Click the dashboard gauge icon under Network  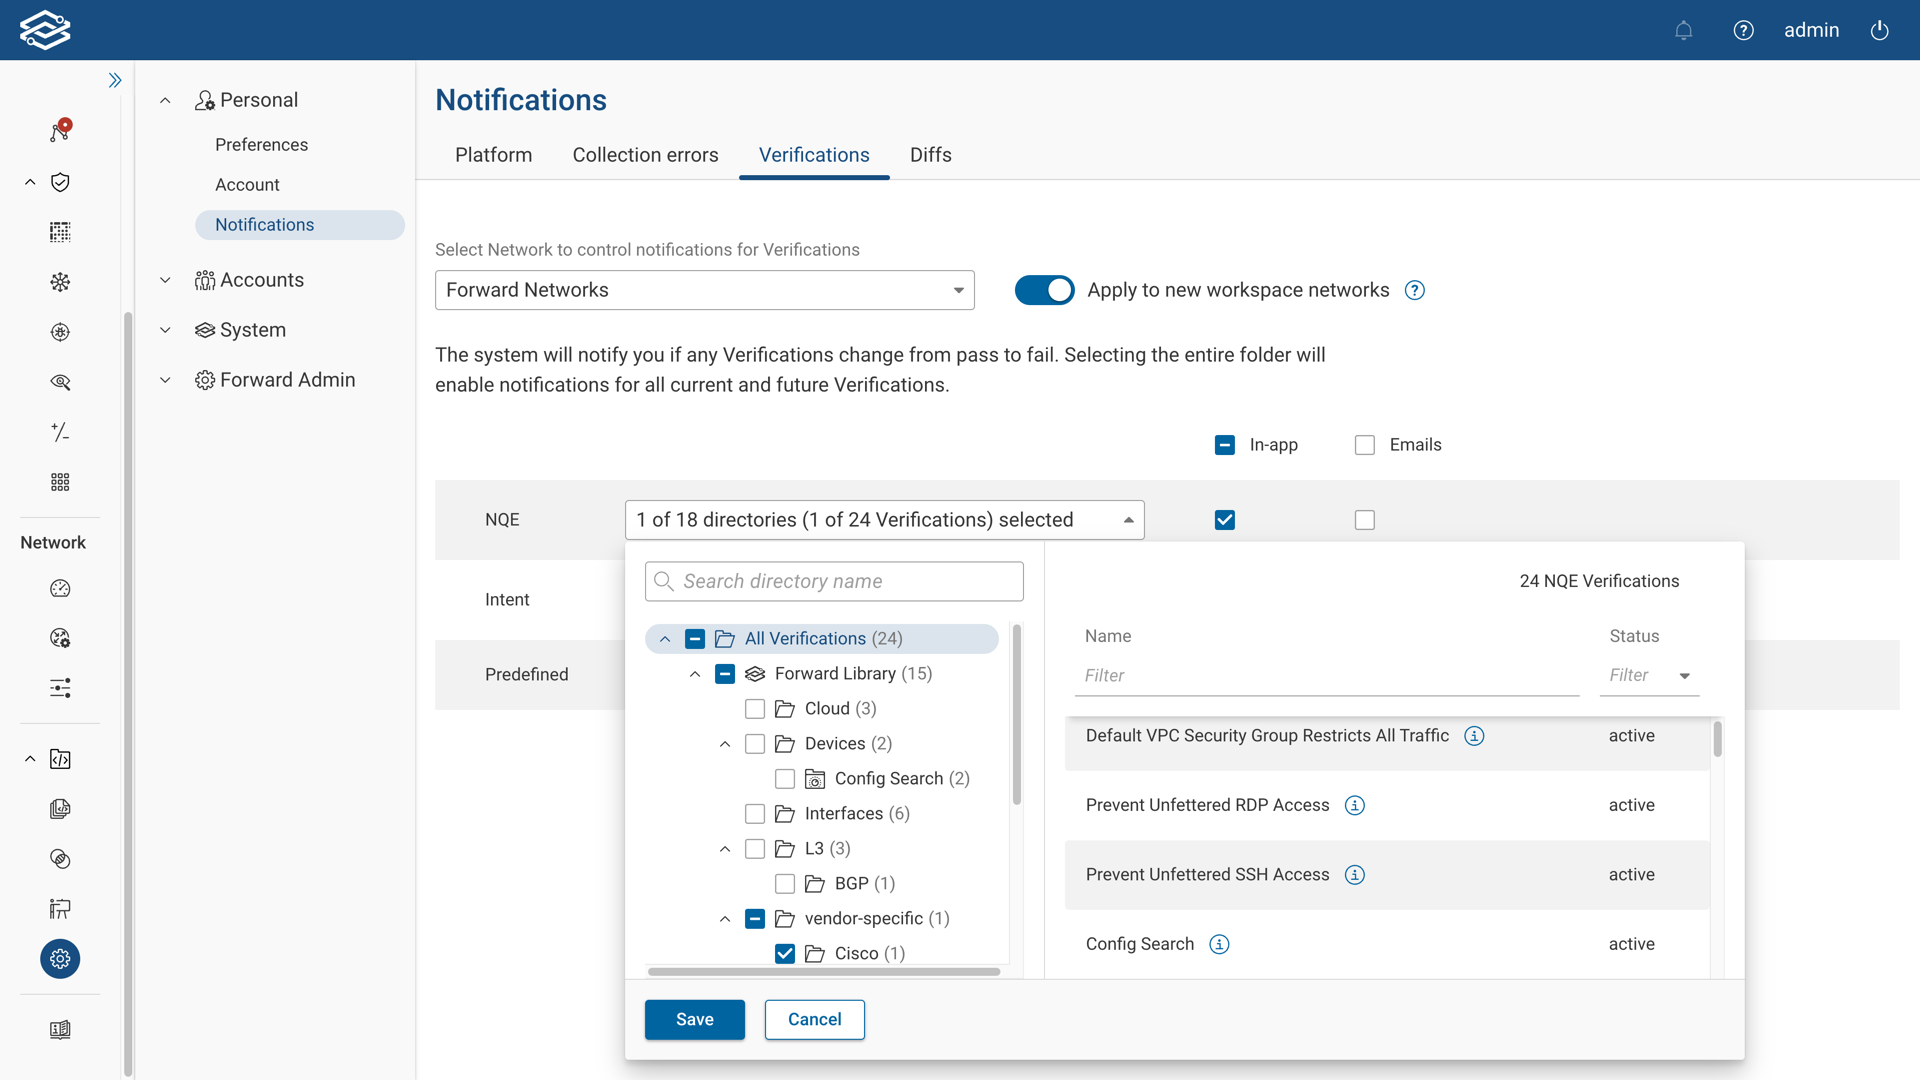click(x=60, y=589)
